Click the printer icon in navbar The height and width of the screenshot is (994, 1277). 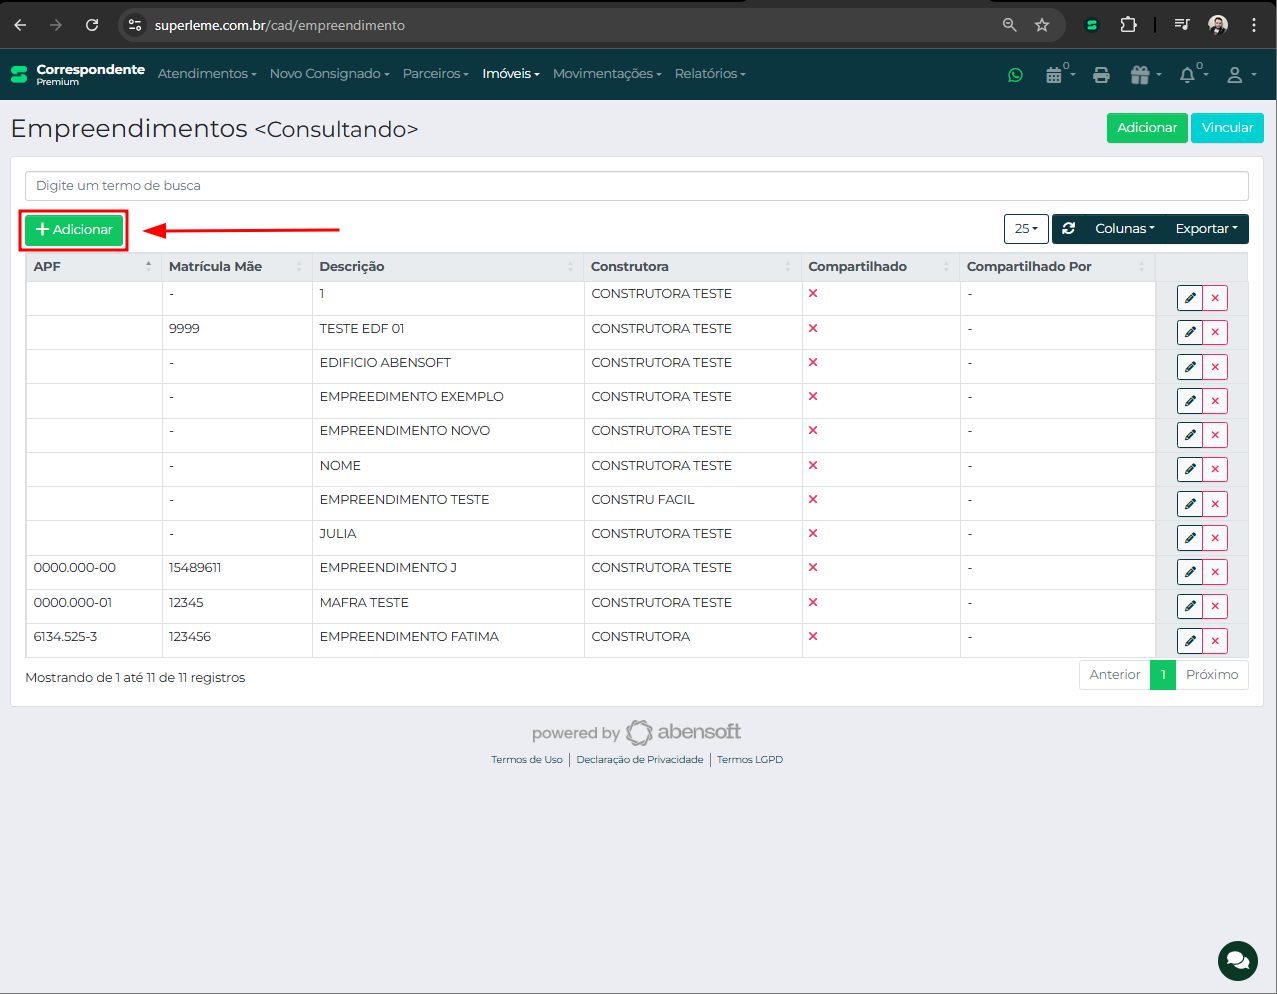(x=1101, y=75)
